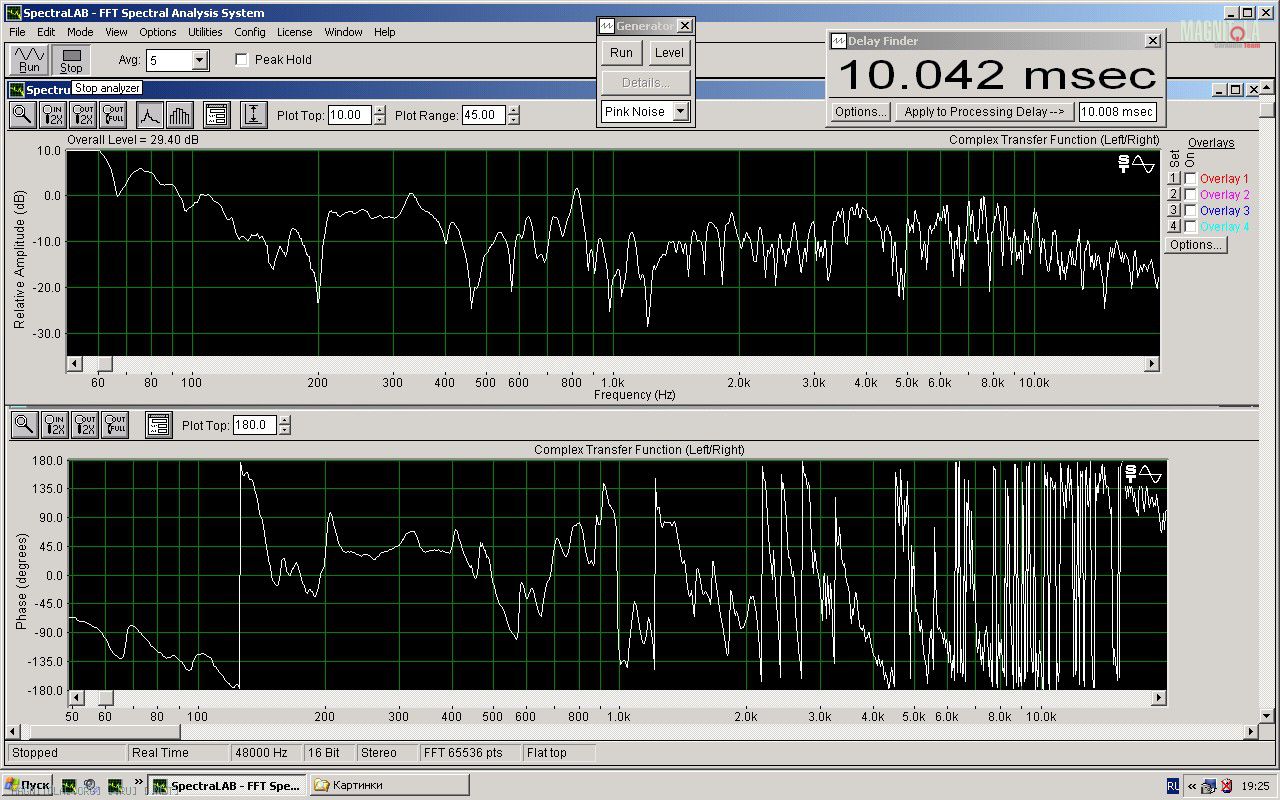Turn on Overlay 1 checkbox
Screen dimensions: 1280x800
1190,179
